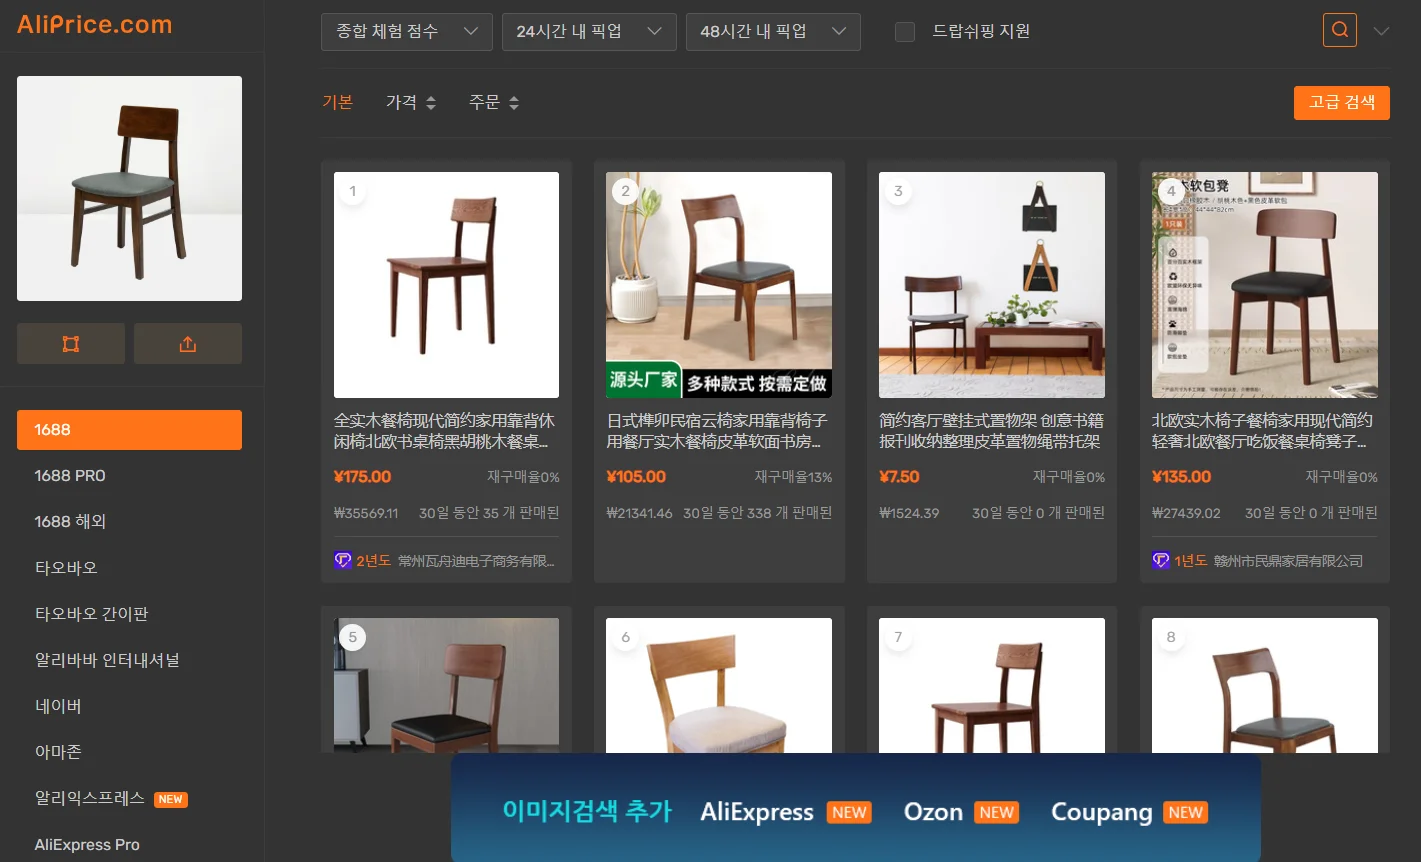
Task: Click the NEW badge next to AliExpress banner
Action: (849, 812)
